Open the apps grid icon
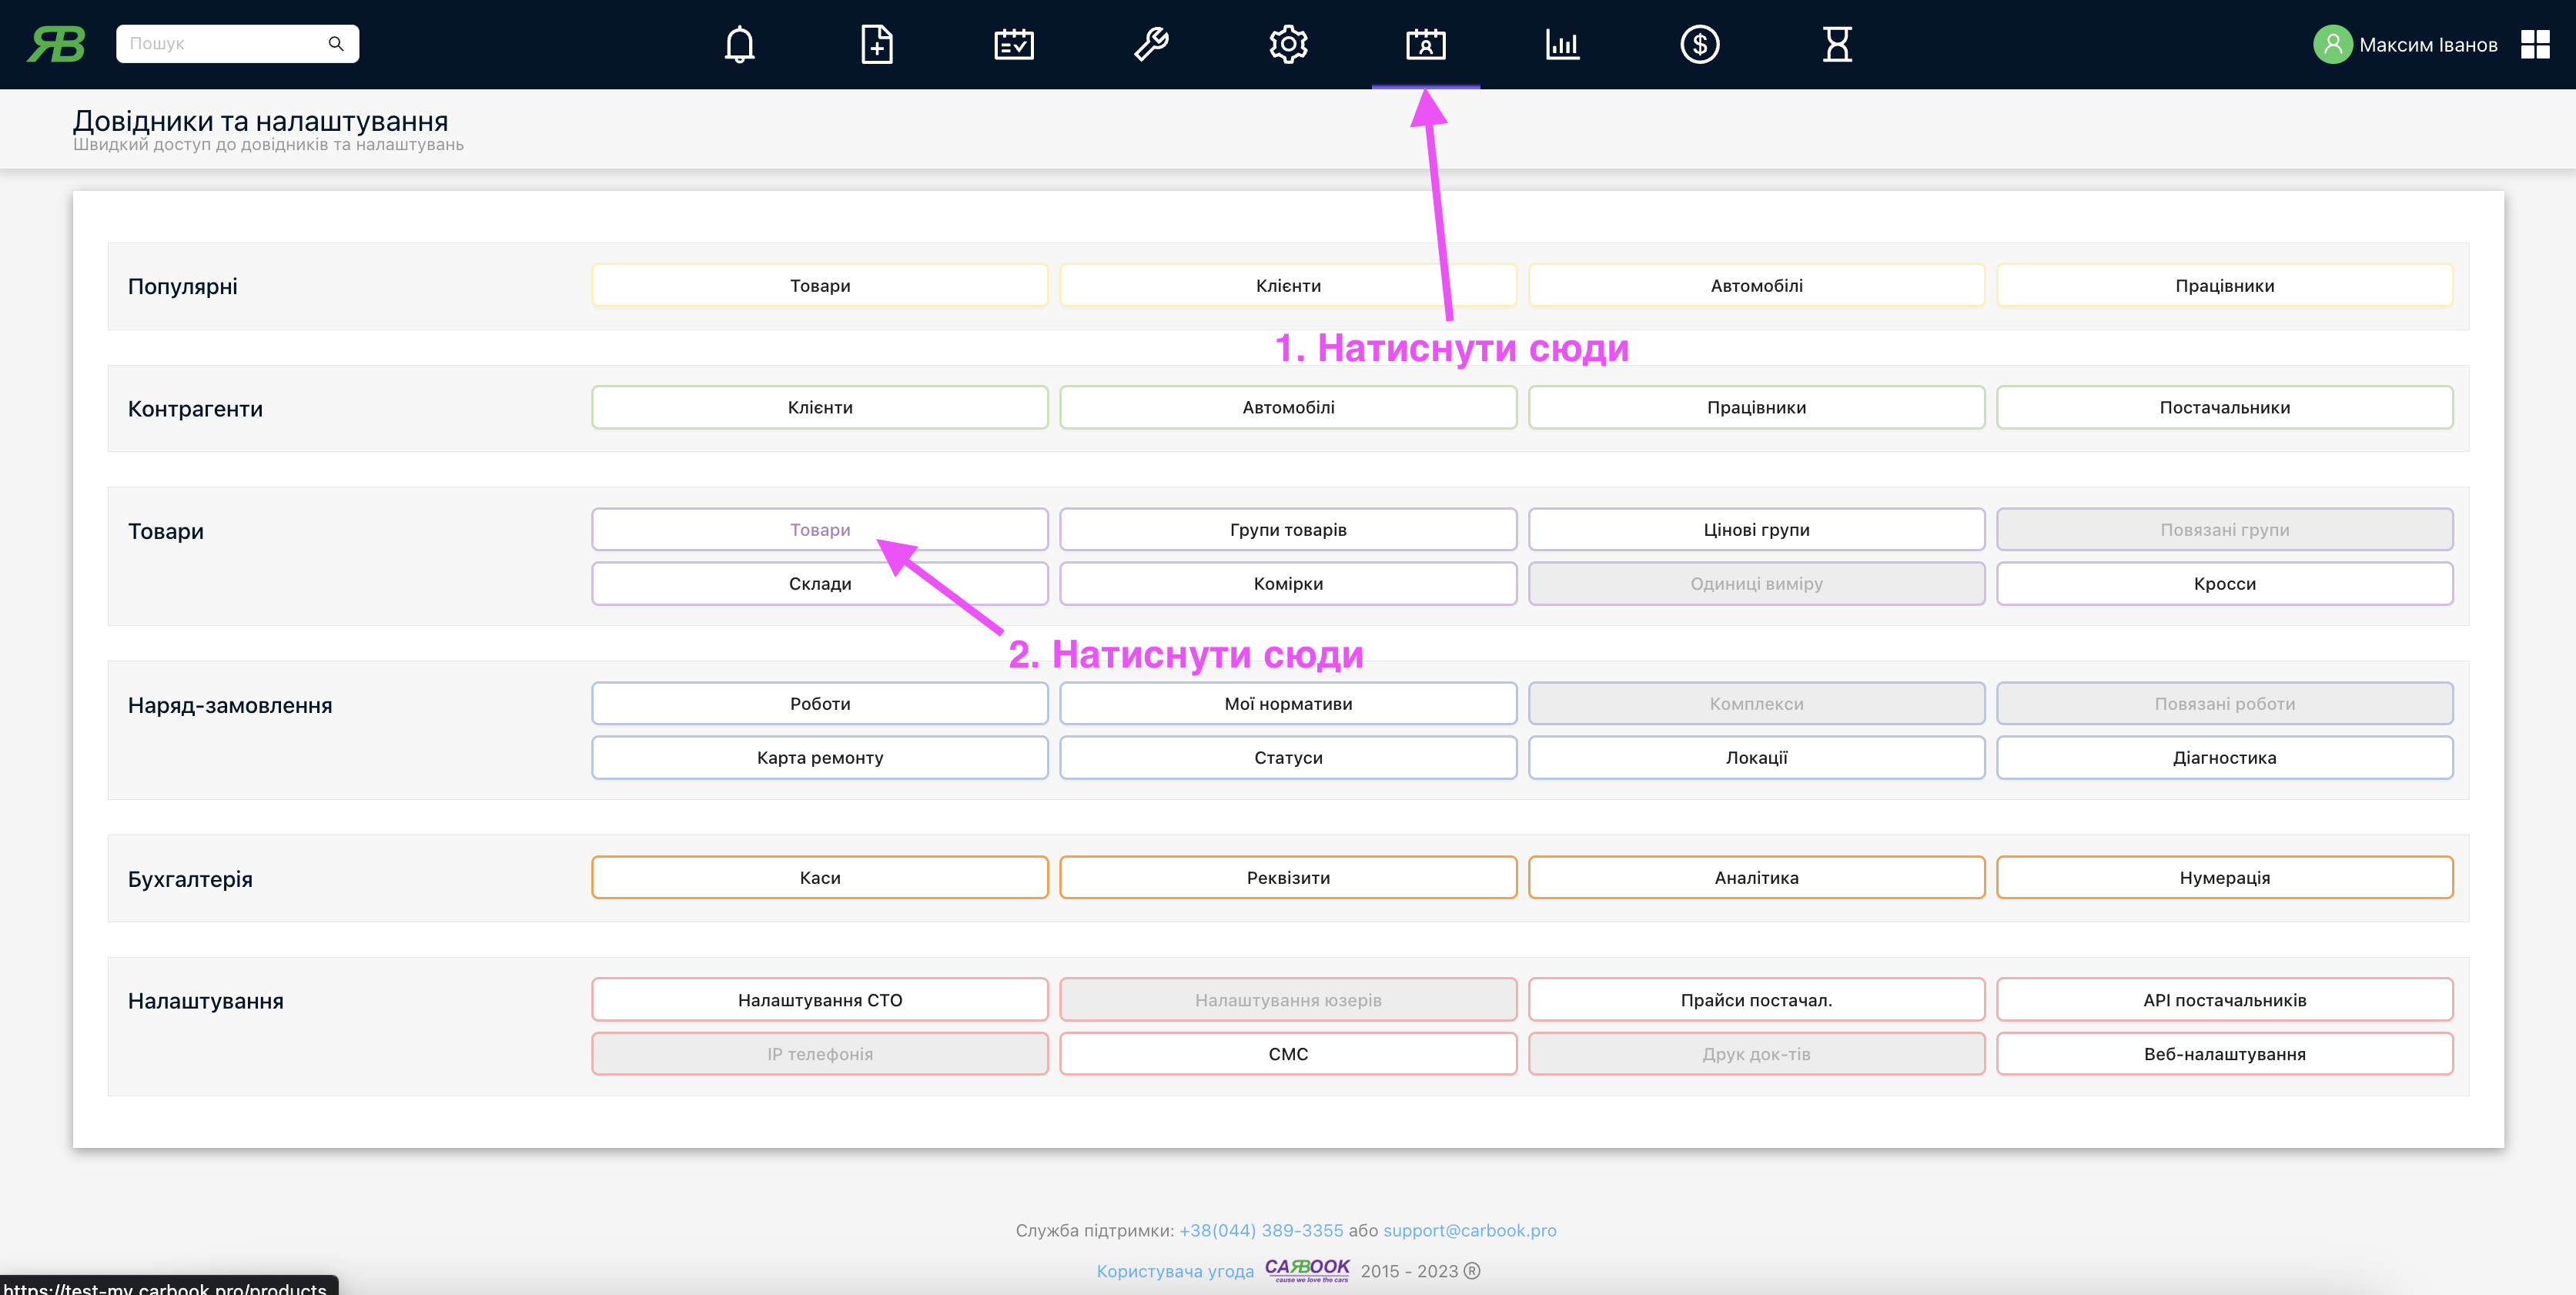 [x=2534, y=44]
